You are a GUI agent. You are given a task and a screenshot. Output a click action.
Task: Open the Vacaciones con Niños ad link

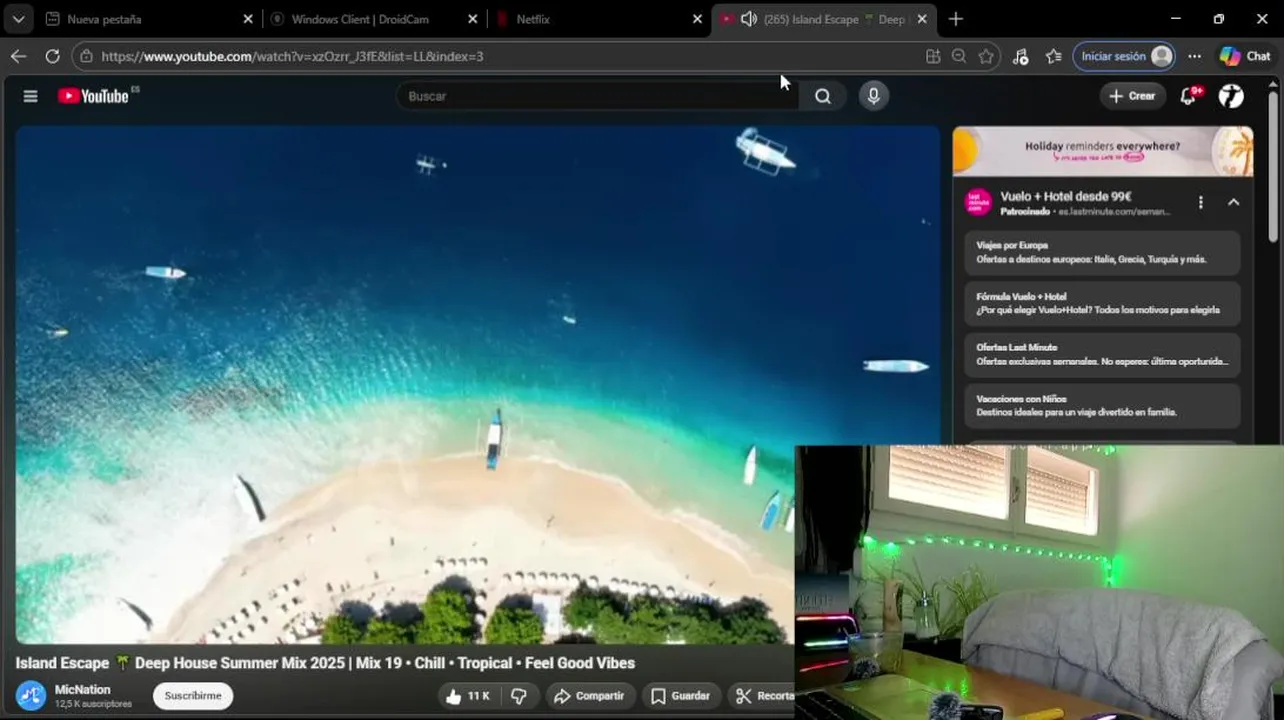[x=1102, y=405]
